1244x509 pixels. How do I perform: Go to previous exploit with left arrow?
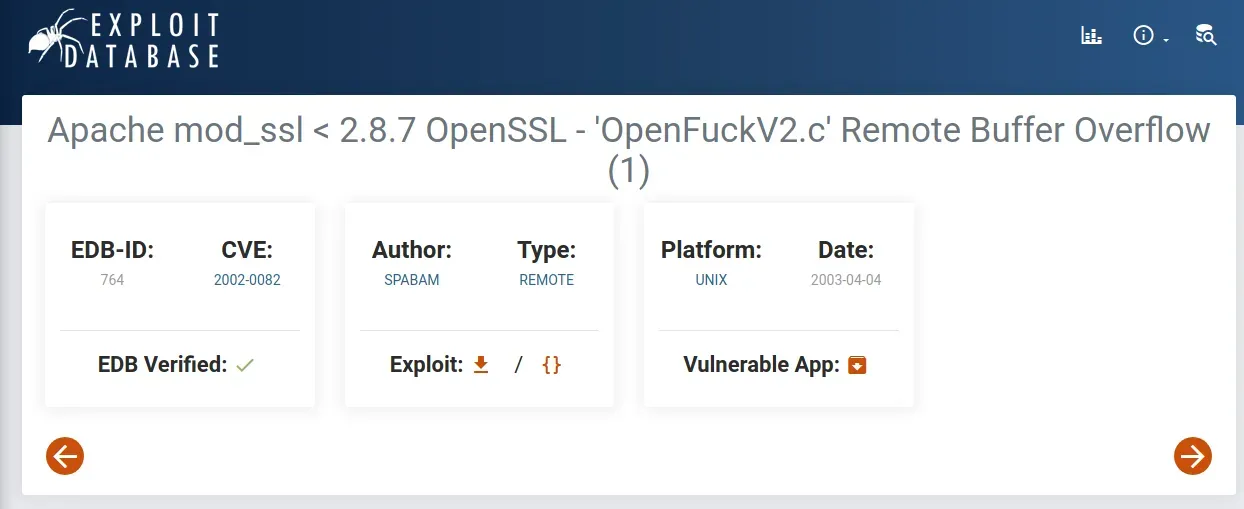[x=65, y=456]
